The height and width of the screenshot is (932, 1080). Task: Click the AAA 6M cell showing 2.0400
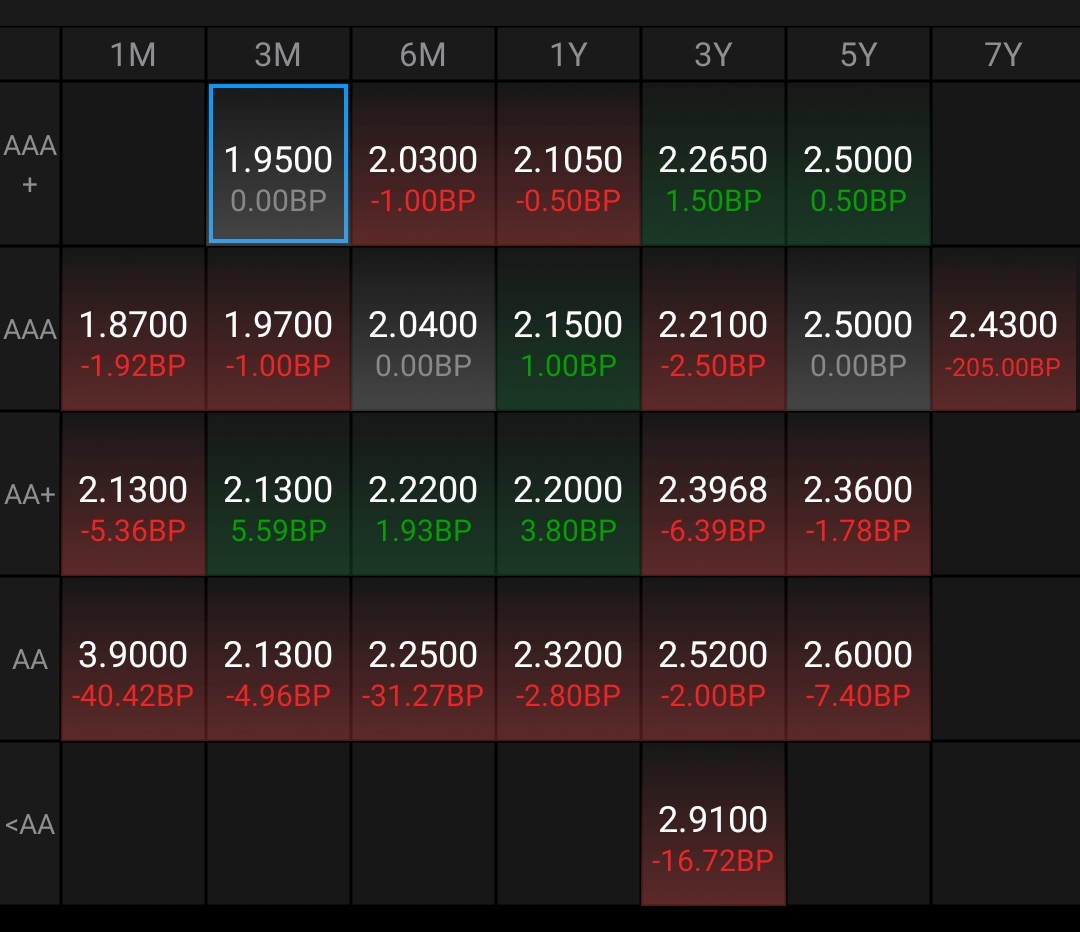click(423, 329)
